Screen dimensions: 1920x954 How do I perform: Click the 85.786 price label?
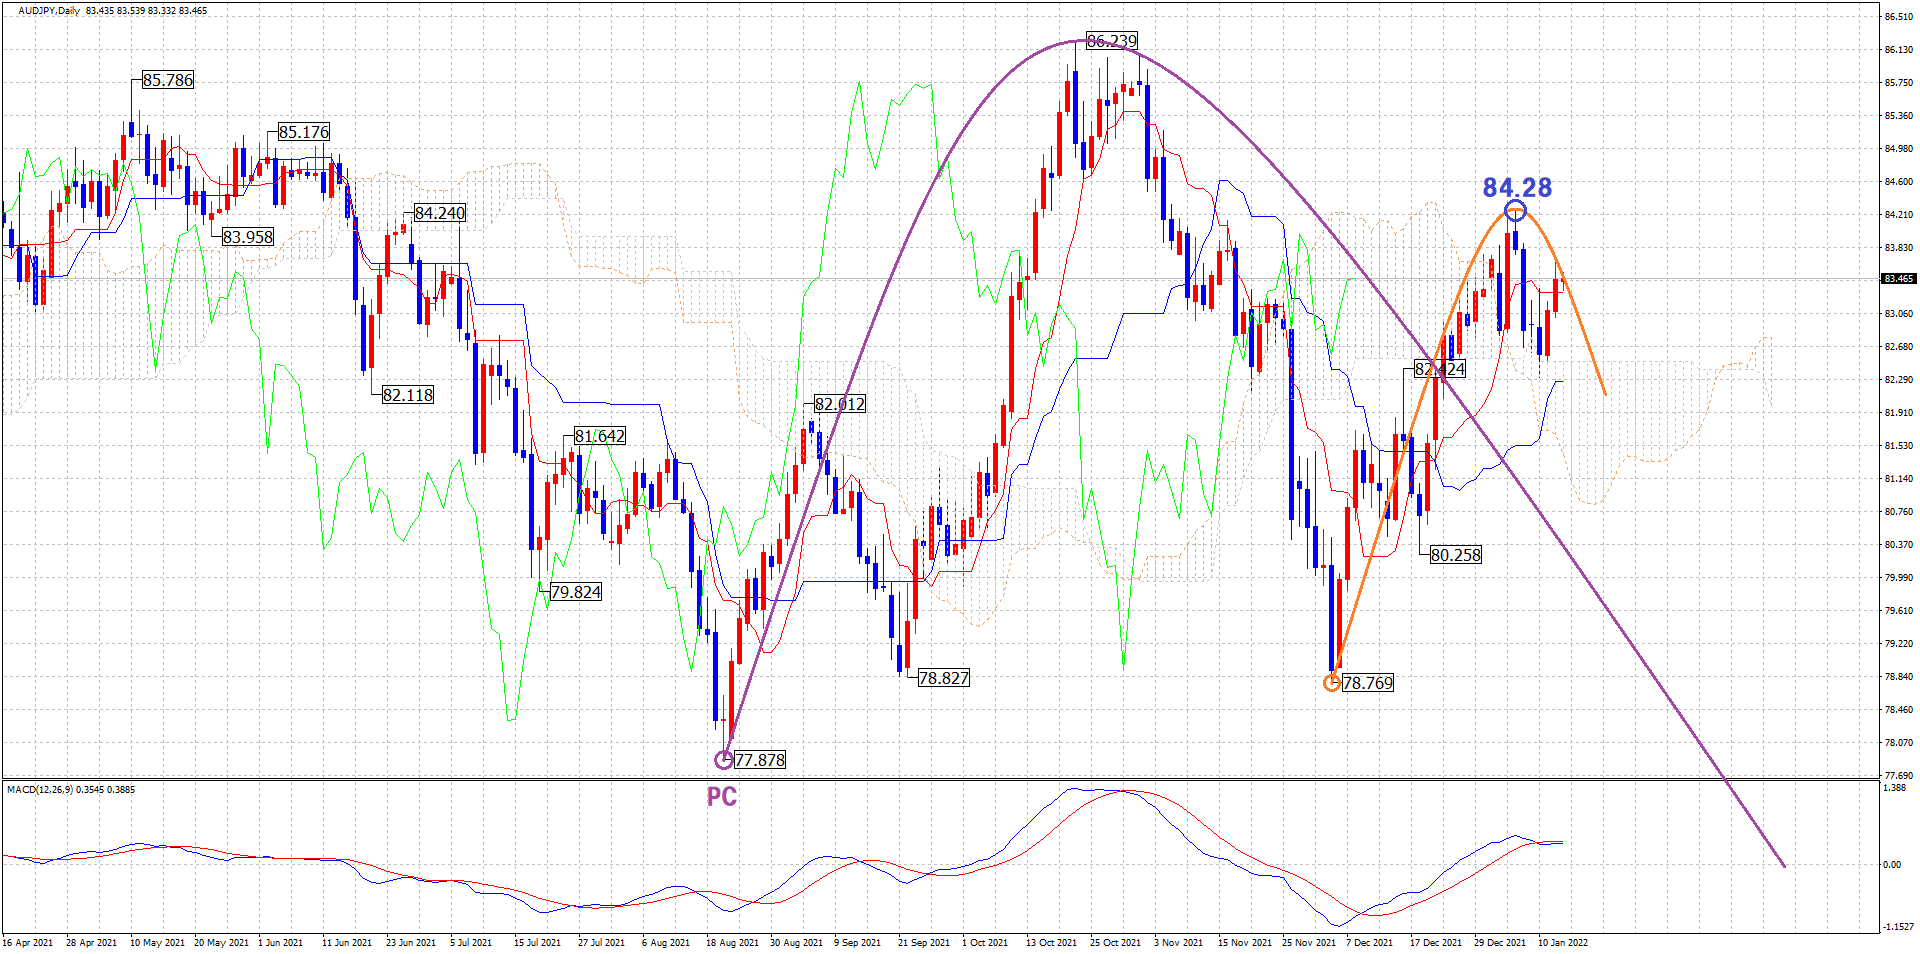(167, 80)
